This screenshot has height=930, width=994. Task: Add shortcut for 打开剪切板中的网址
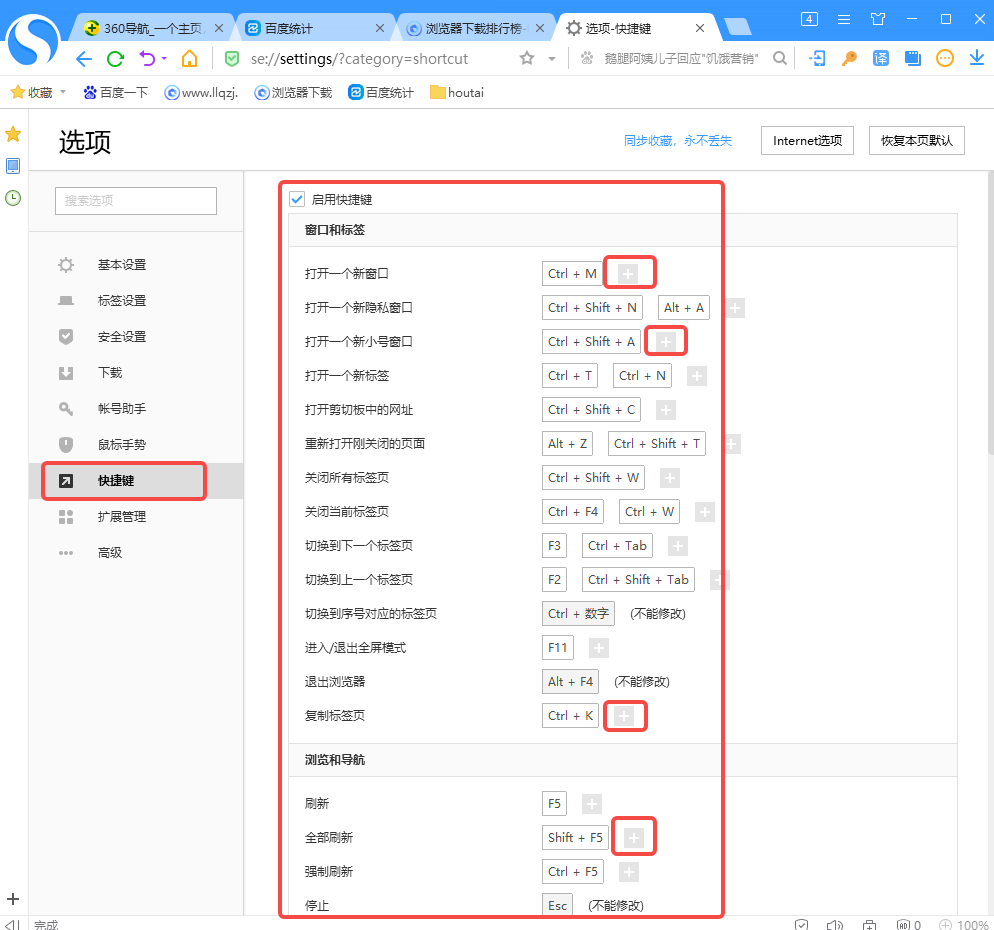(x=666, y=410)
